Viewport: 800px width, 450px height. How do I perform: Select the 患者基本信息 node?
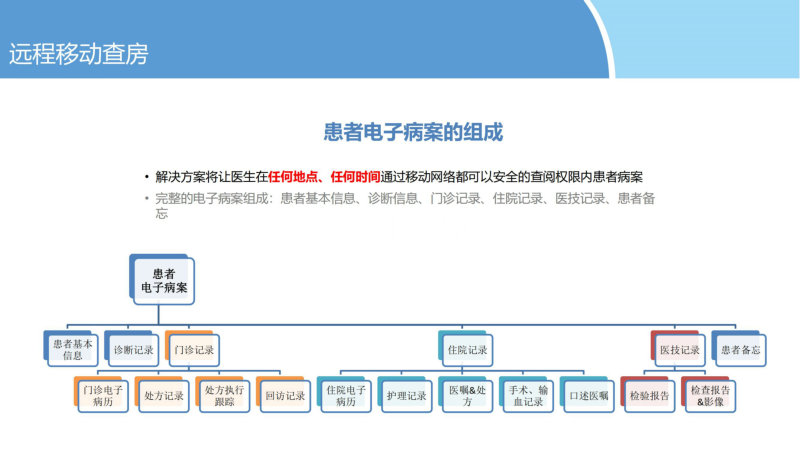click(x=72, y=350)
